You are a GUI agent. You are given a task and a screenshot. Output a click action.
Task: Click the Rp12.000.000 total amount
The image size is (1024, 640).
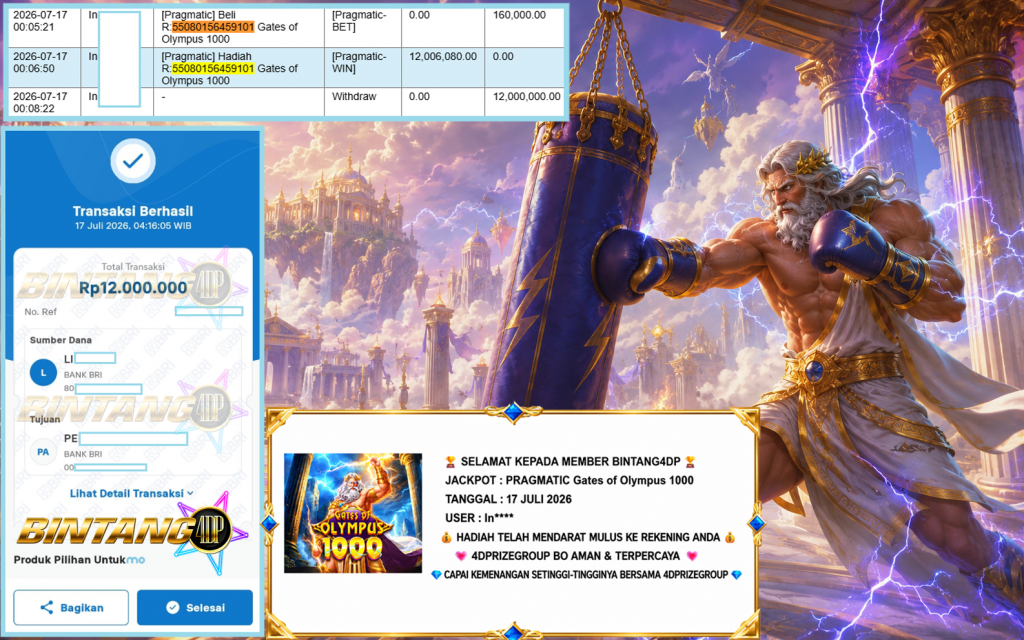point(133,288)
